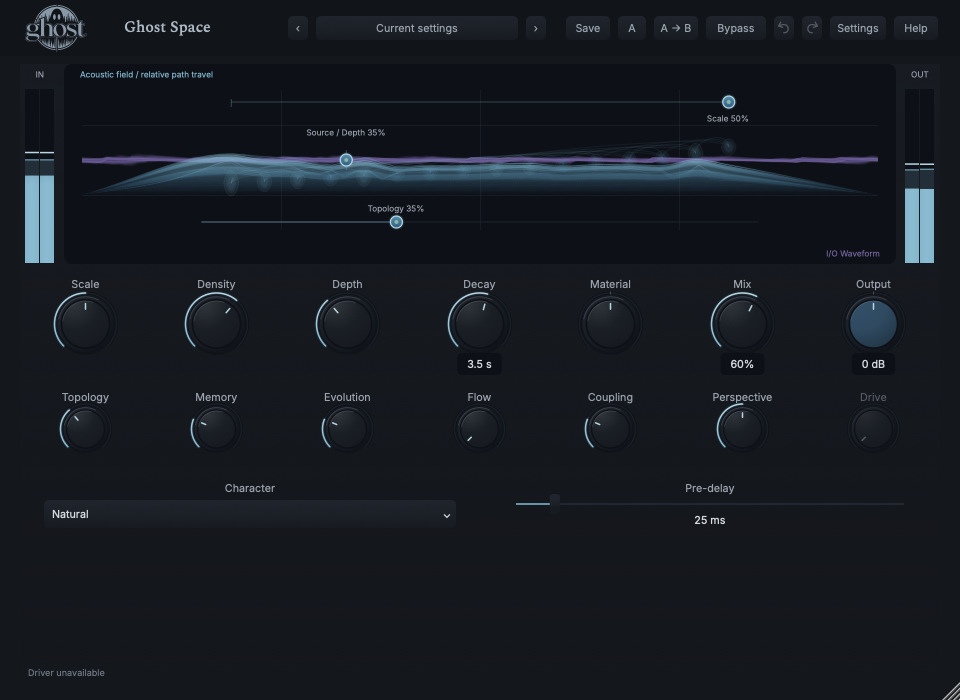Screen dimensions: 960x700
Task: Click the Evolution knob
Action: (347, 429)
